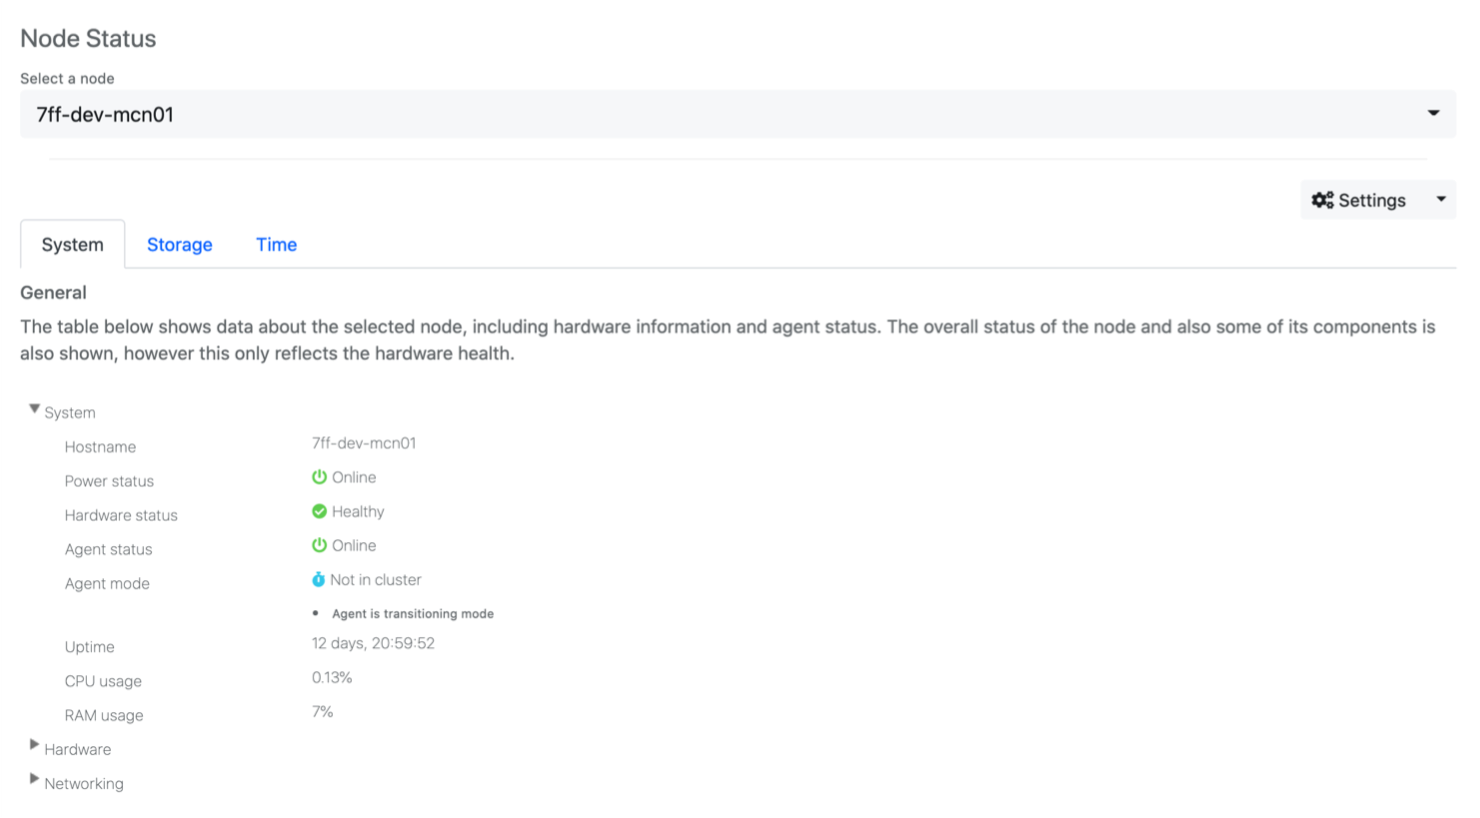Select the System tab

point(72,245)
